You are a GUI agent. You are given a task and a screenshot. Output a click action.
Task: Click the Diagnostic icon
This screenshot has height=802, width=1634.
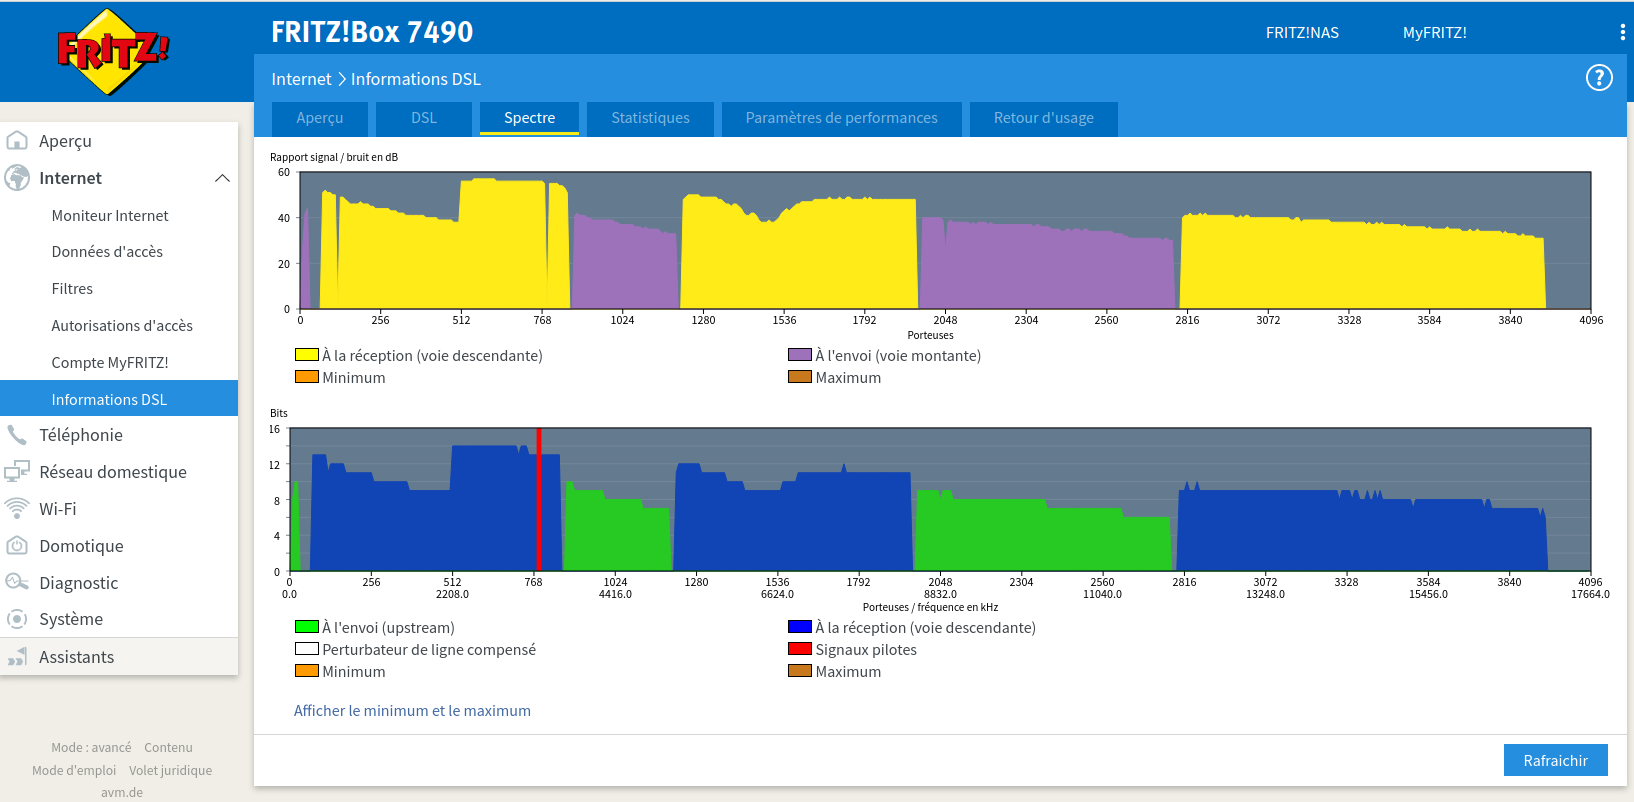pos(17,583)
